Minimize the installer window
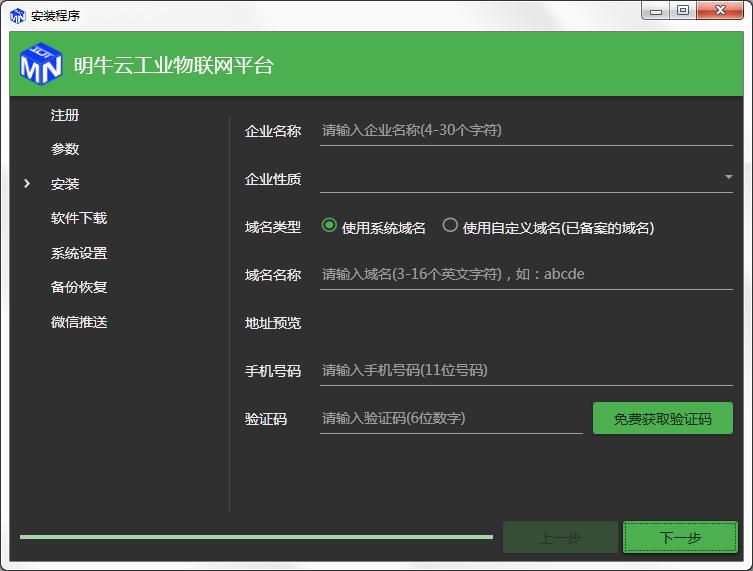The height and width of the screenshot is (571, 753). click(x=656, y=11)
